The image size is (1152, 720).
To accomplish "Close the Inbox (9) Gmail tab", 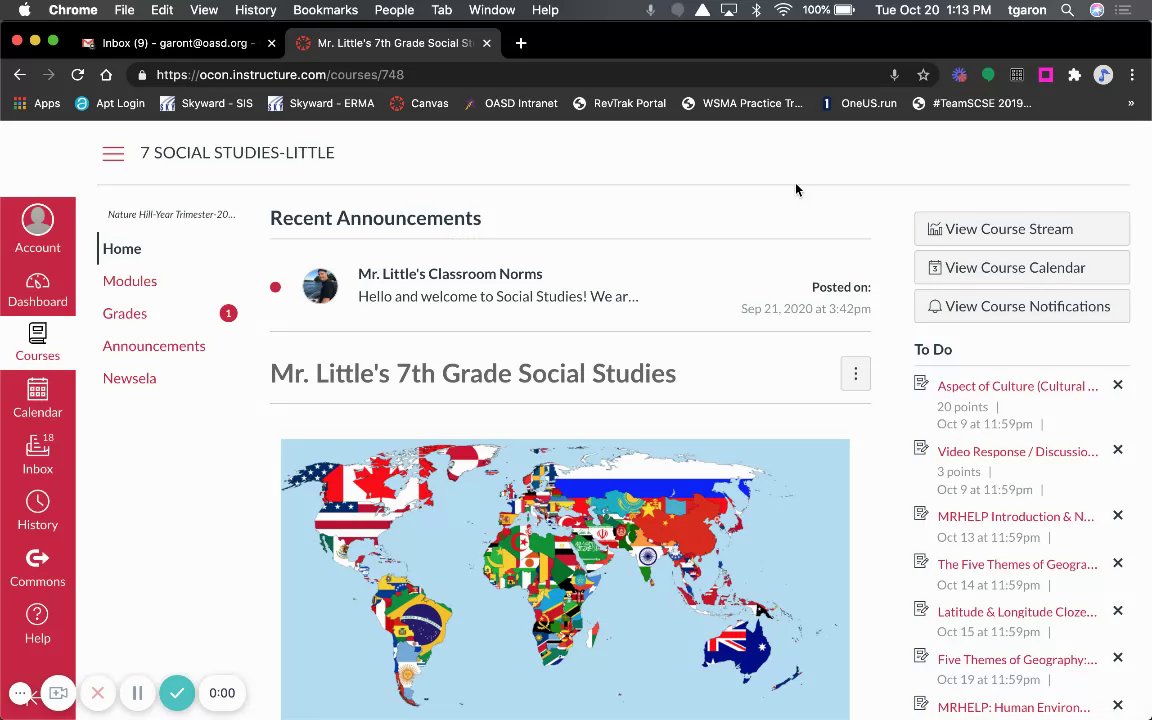I will pos(271,43).
